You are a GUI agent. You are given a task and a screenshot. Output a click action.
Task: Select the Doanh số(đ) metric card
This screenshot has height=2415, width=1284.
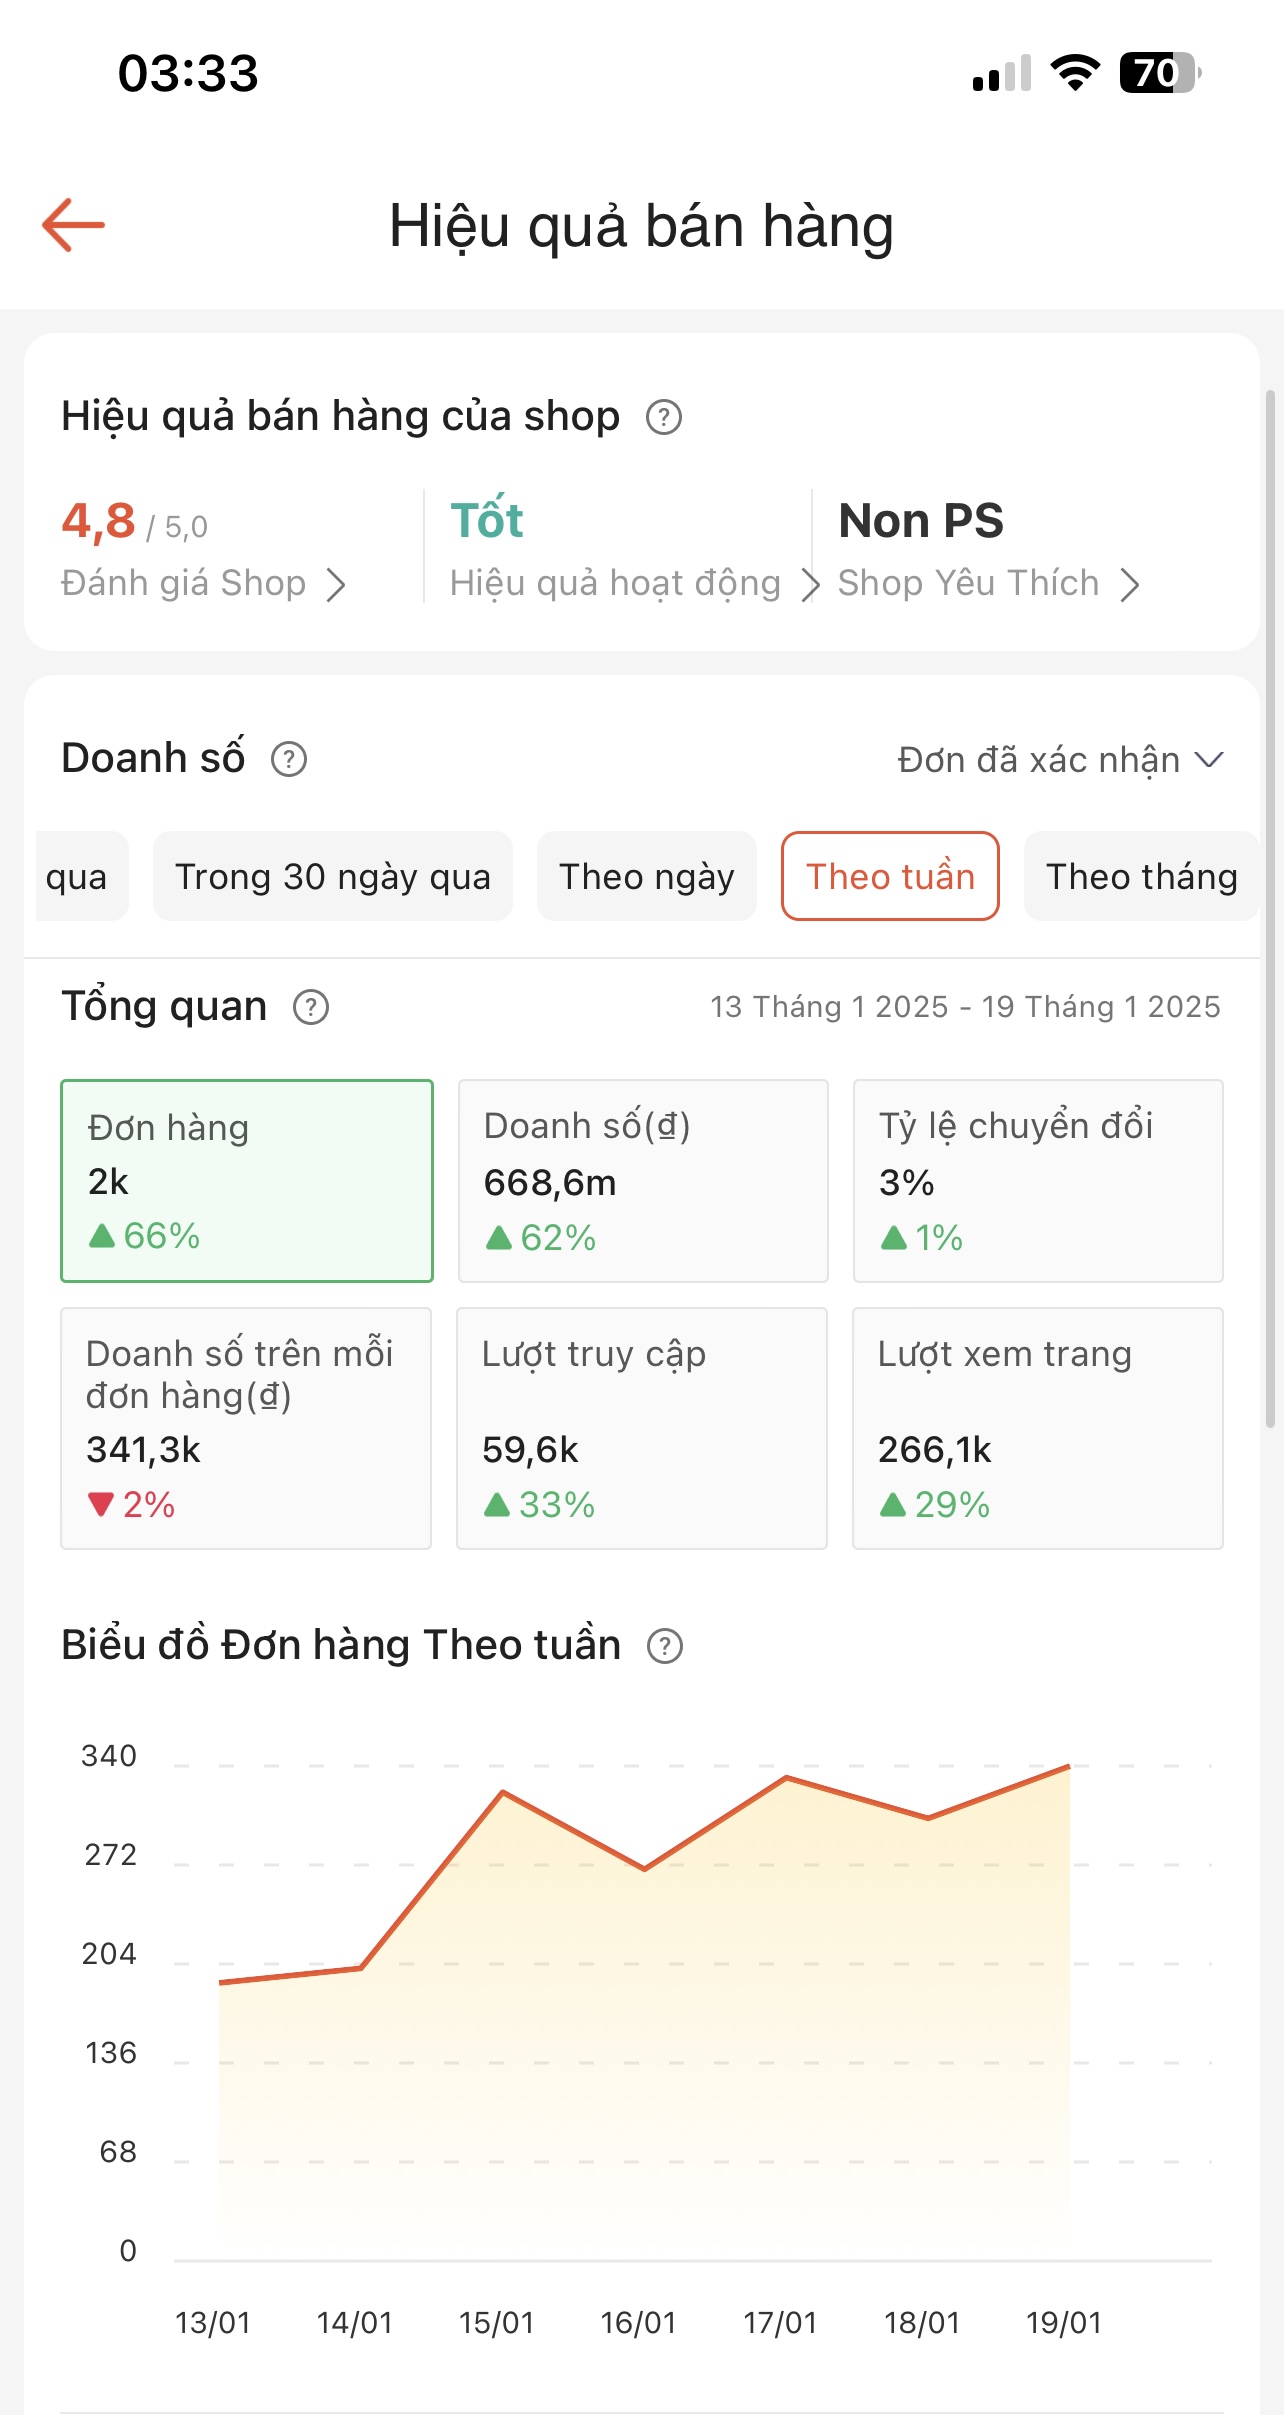pyautogui.click(x=642, y=1180)
